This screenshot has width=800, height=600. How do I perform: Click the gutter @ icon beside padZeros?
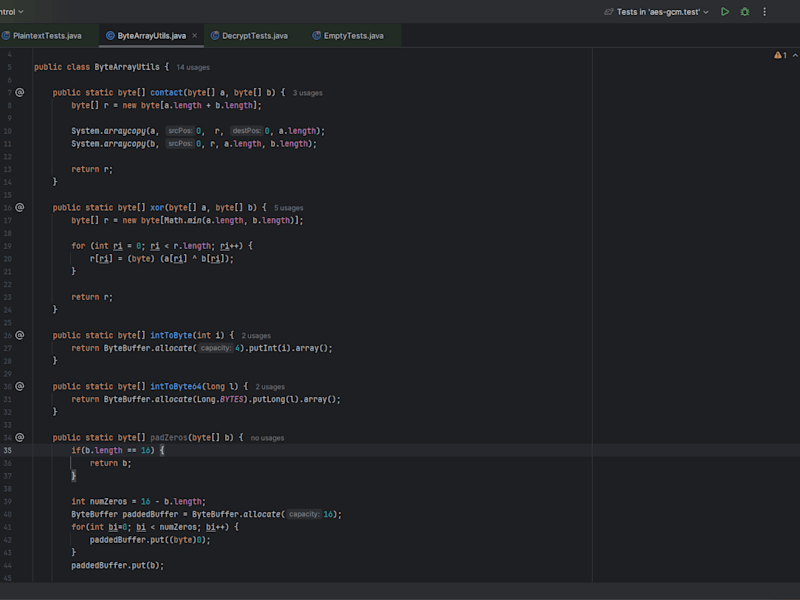click(x=19, y=437)
